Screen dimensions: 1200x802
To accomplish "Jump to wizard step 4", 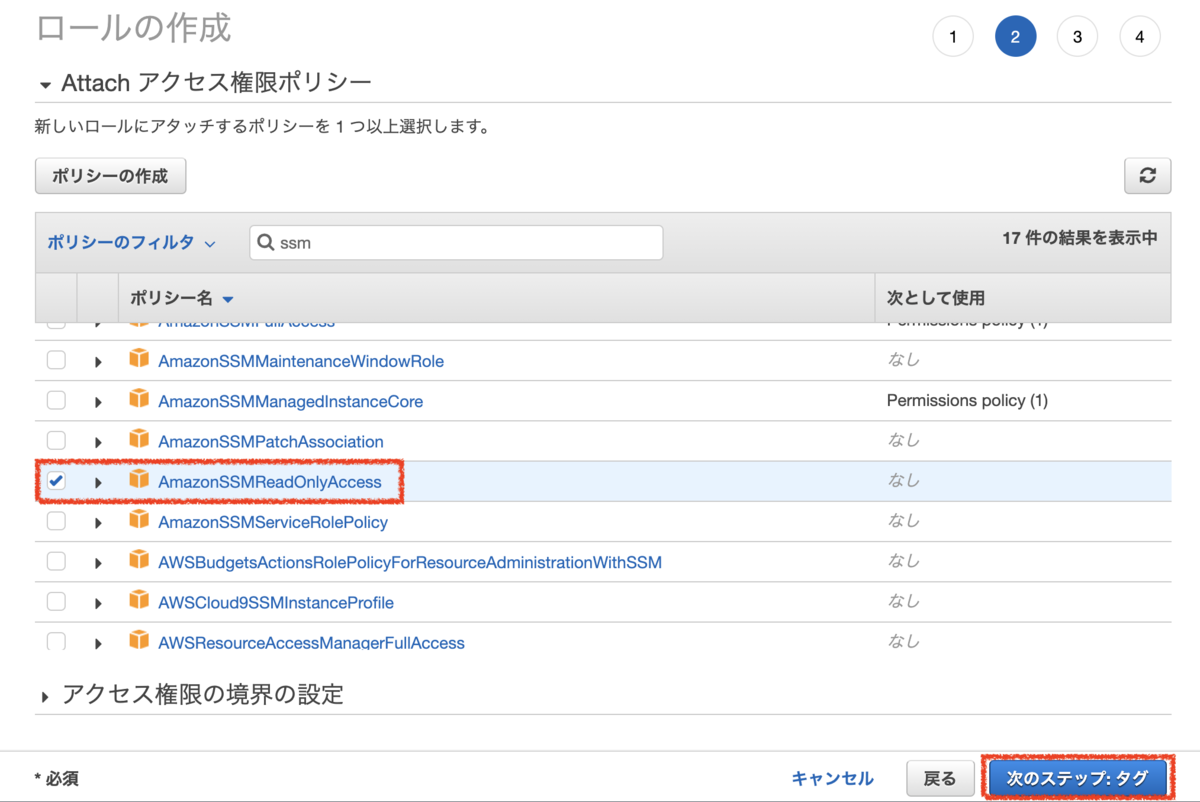I will pyautogui.click(x=1139, y=37).
